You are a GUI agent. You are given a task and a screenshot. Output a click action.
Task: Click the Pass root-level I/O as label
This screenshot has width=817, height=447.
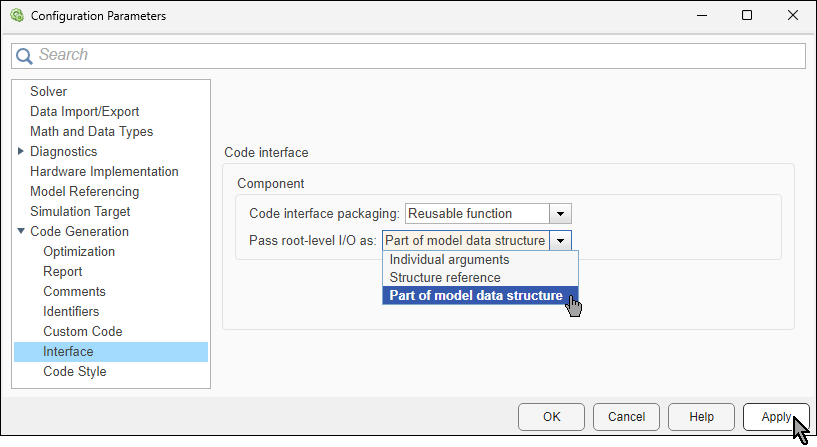313,241
